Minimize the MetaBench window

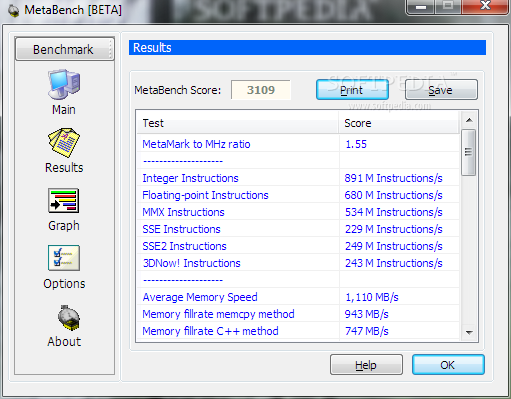pyautogui.click(x=421, y=7)
